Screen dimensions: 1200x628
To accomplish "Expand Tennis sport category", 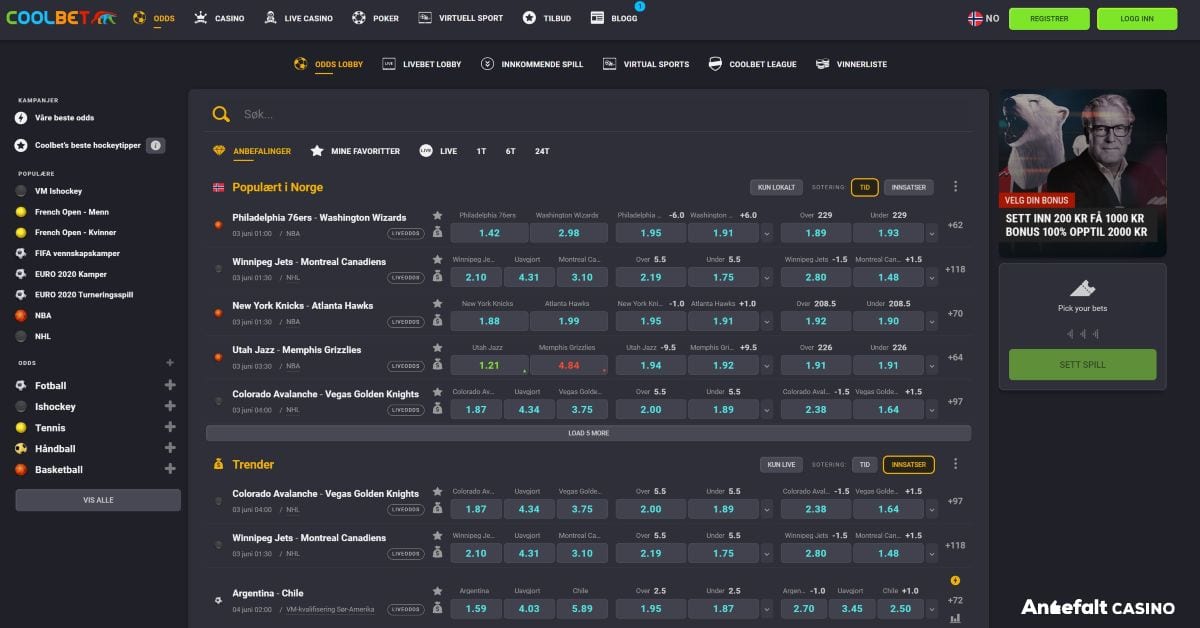I will [170, 427].
